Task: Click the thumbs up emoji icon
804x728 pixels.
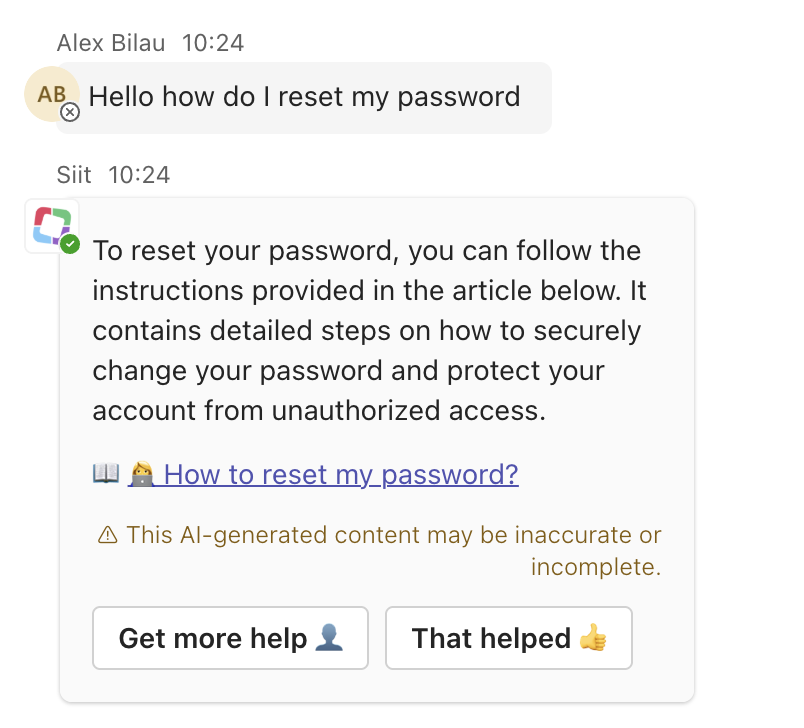Action: [593, 638]
